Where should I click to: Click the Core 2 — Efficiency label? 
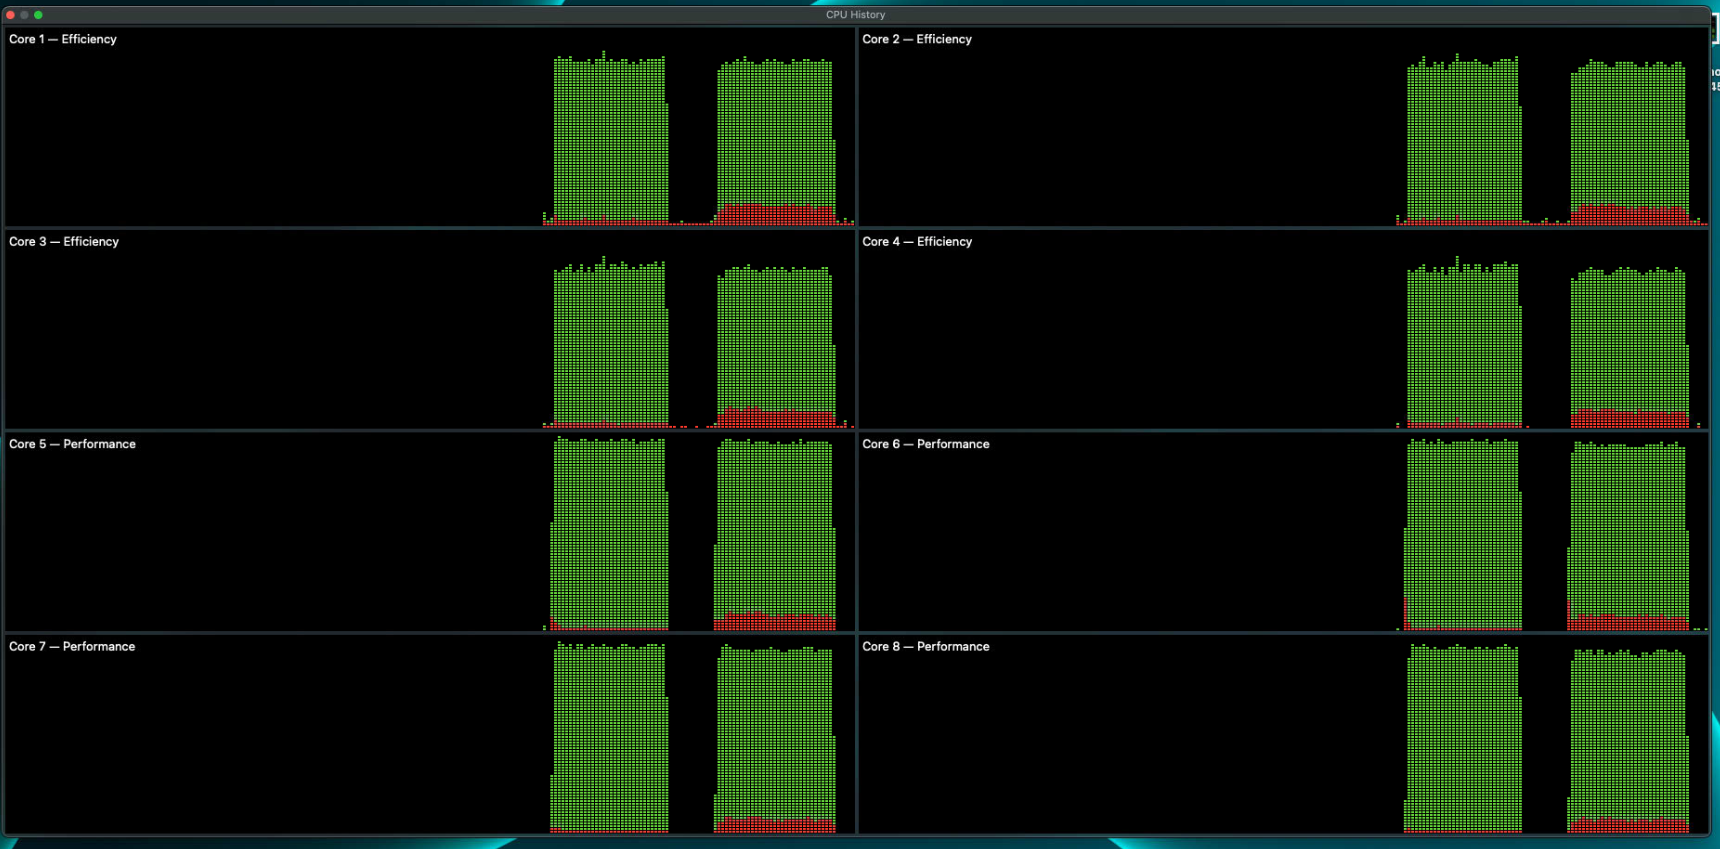click(917, 39)
